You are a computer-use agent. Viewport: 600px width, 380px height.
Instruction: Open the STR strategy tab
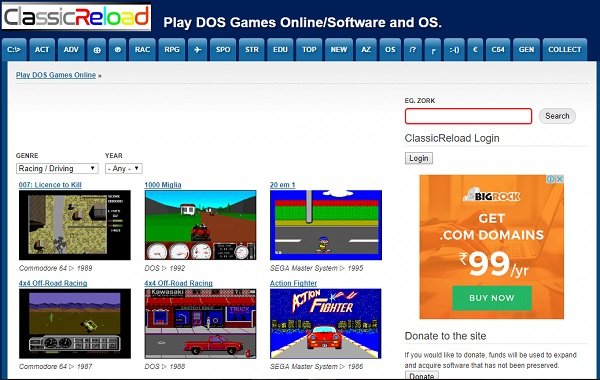(252, 50)
